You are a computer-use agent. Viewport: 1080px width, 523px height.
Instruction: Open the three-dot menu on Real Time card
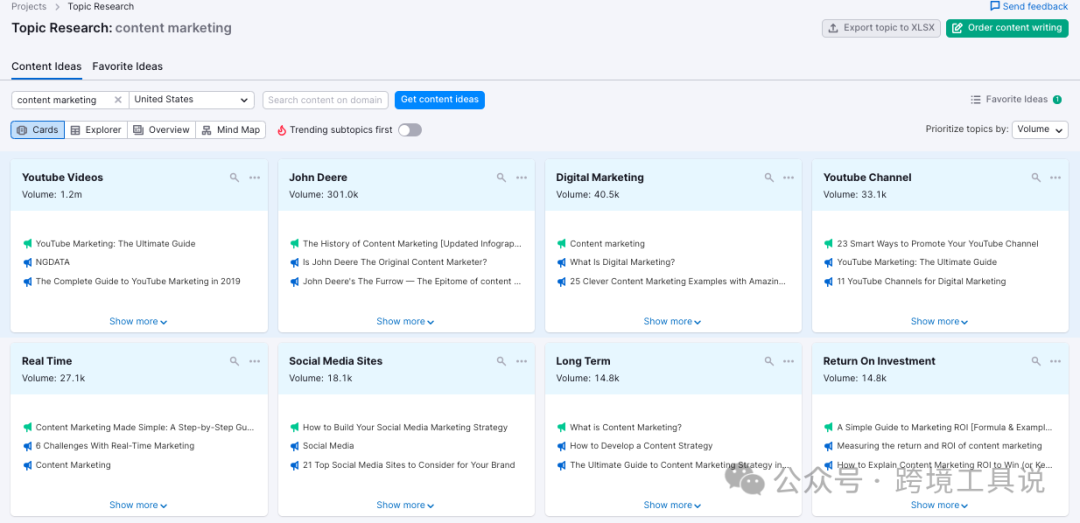click(x=255, y=361)
